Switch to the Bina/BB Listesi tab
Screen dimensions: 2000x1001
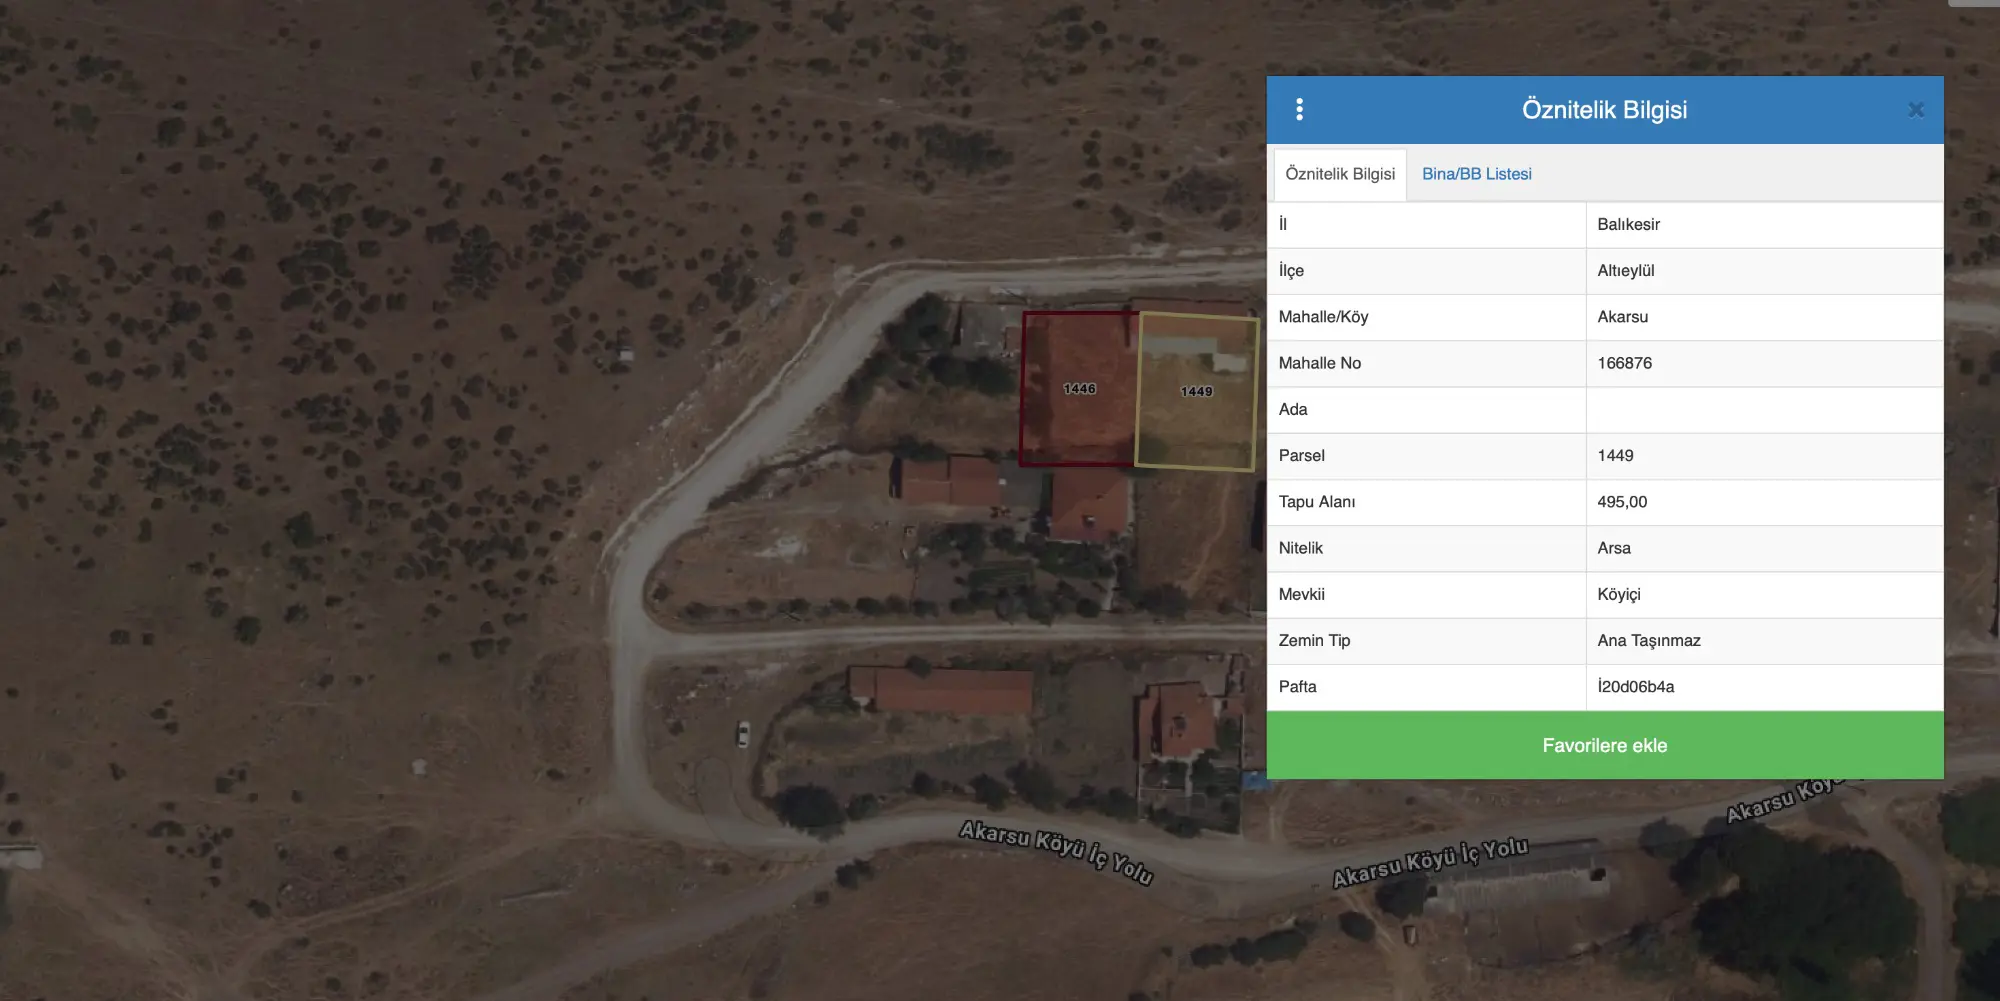click(1476, 174)
